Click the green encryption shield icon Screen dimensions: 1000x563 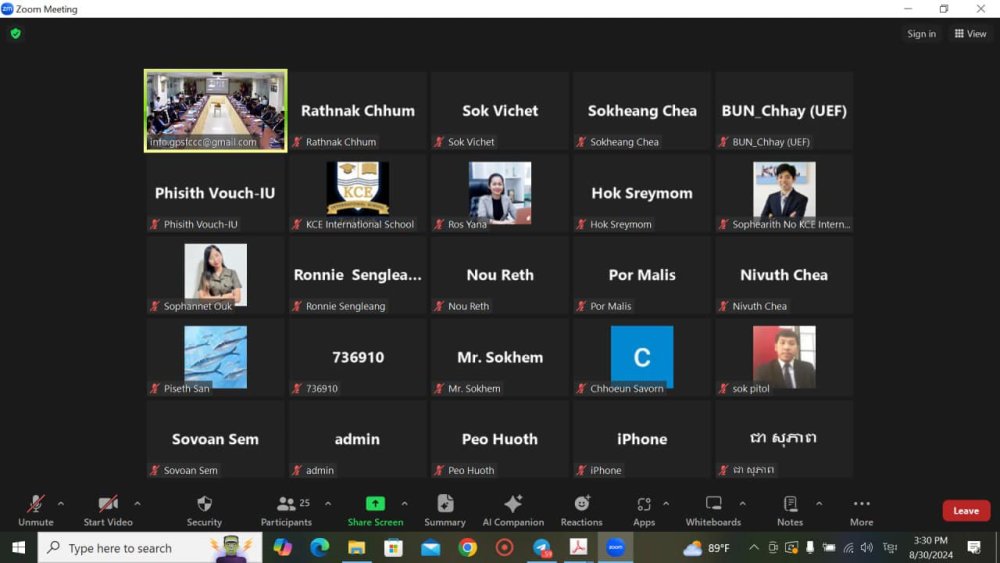click(15, 33)
